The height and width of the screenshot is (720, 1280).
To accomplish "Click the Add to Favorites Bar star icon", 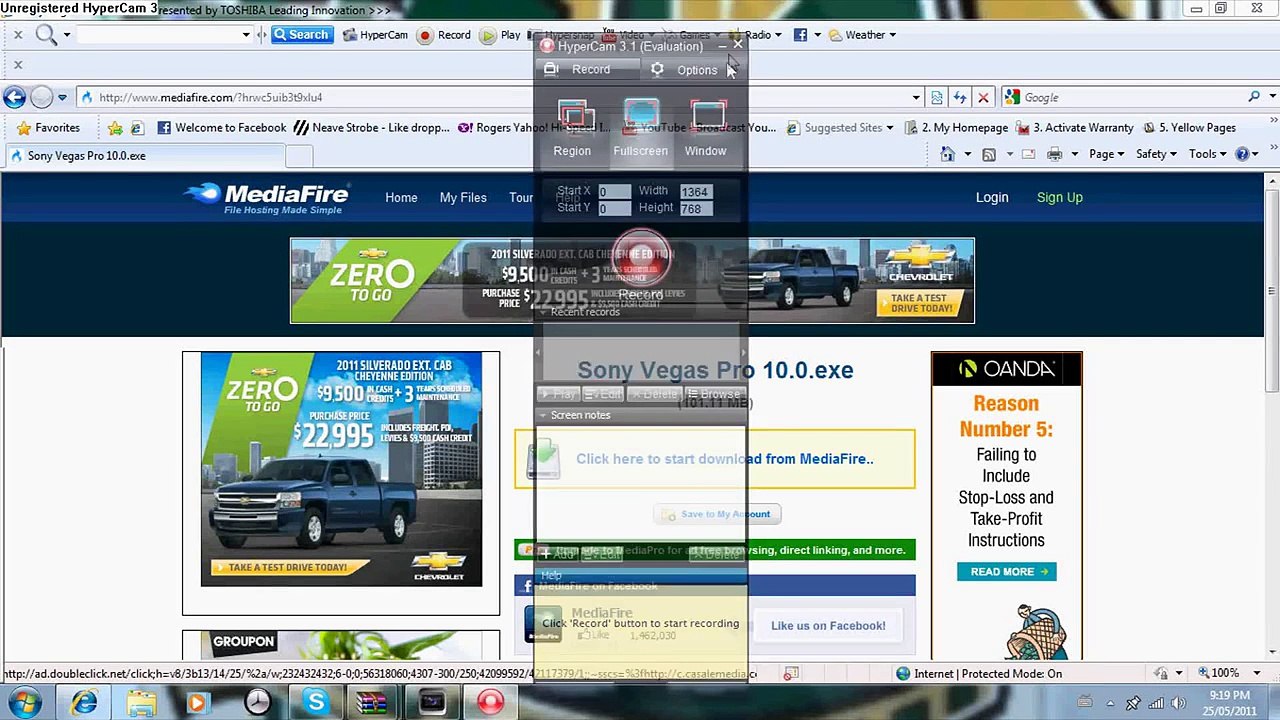I will (x=115, y=128).
